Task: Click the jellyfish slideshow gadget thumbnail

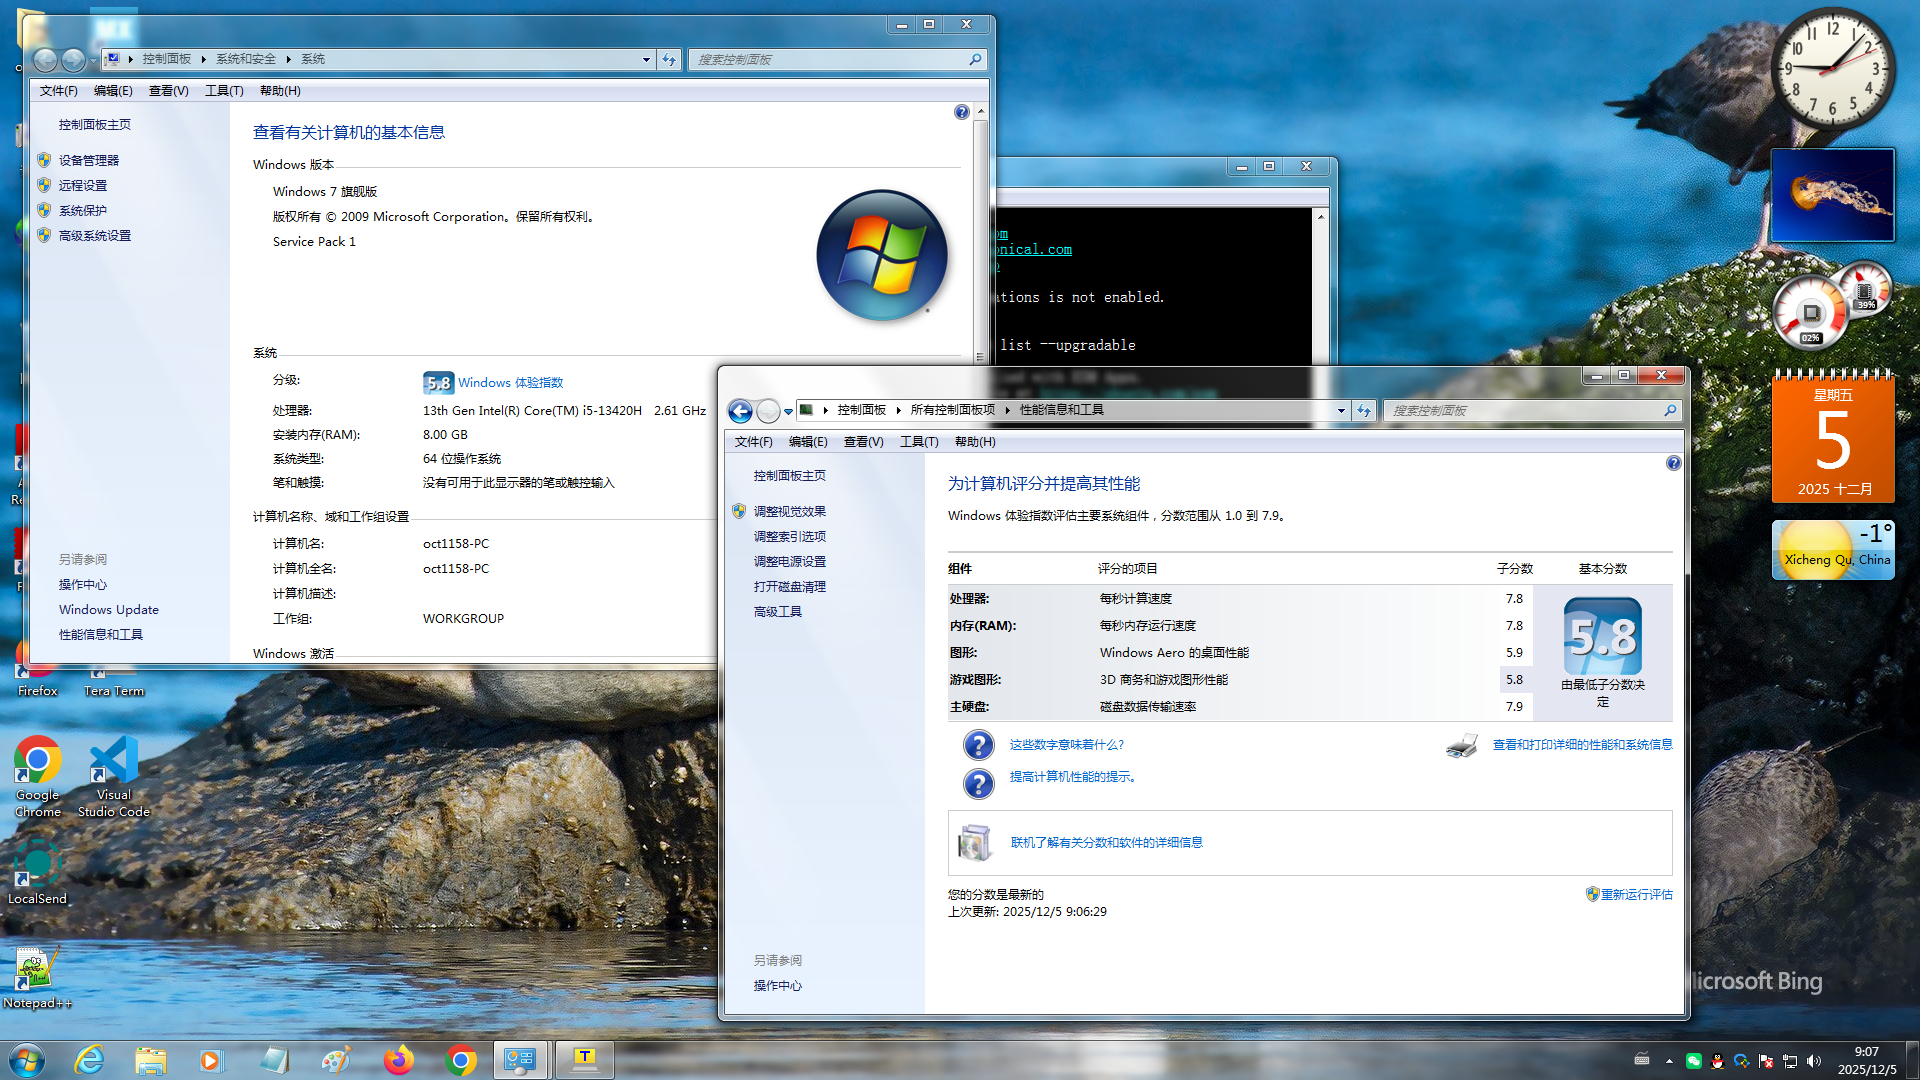Action: (1832, 195)
